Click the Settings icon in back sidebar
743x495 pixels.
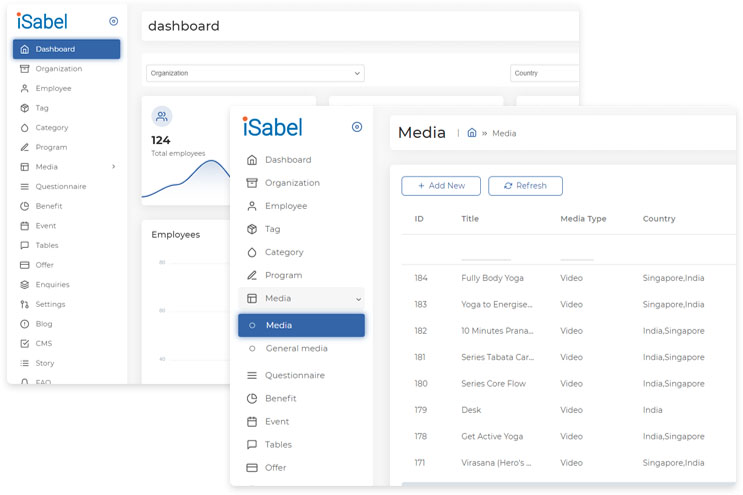click(25, 304)
